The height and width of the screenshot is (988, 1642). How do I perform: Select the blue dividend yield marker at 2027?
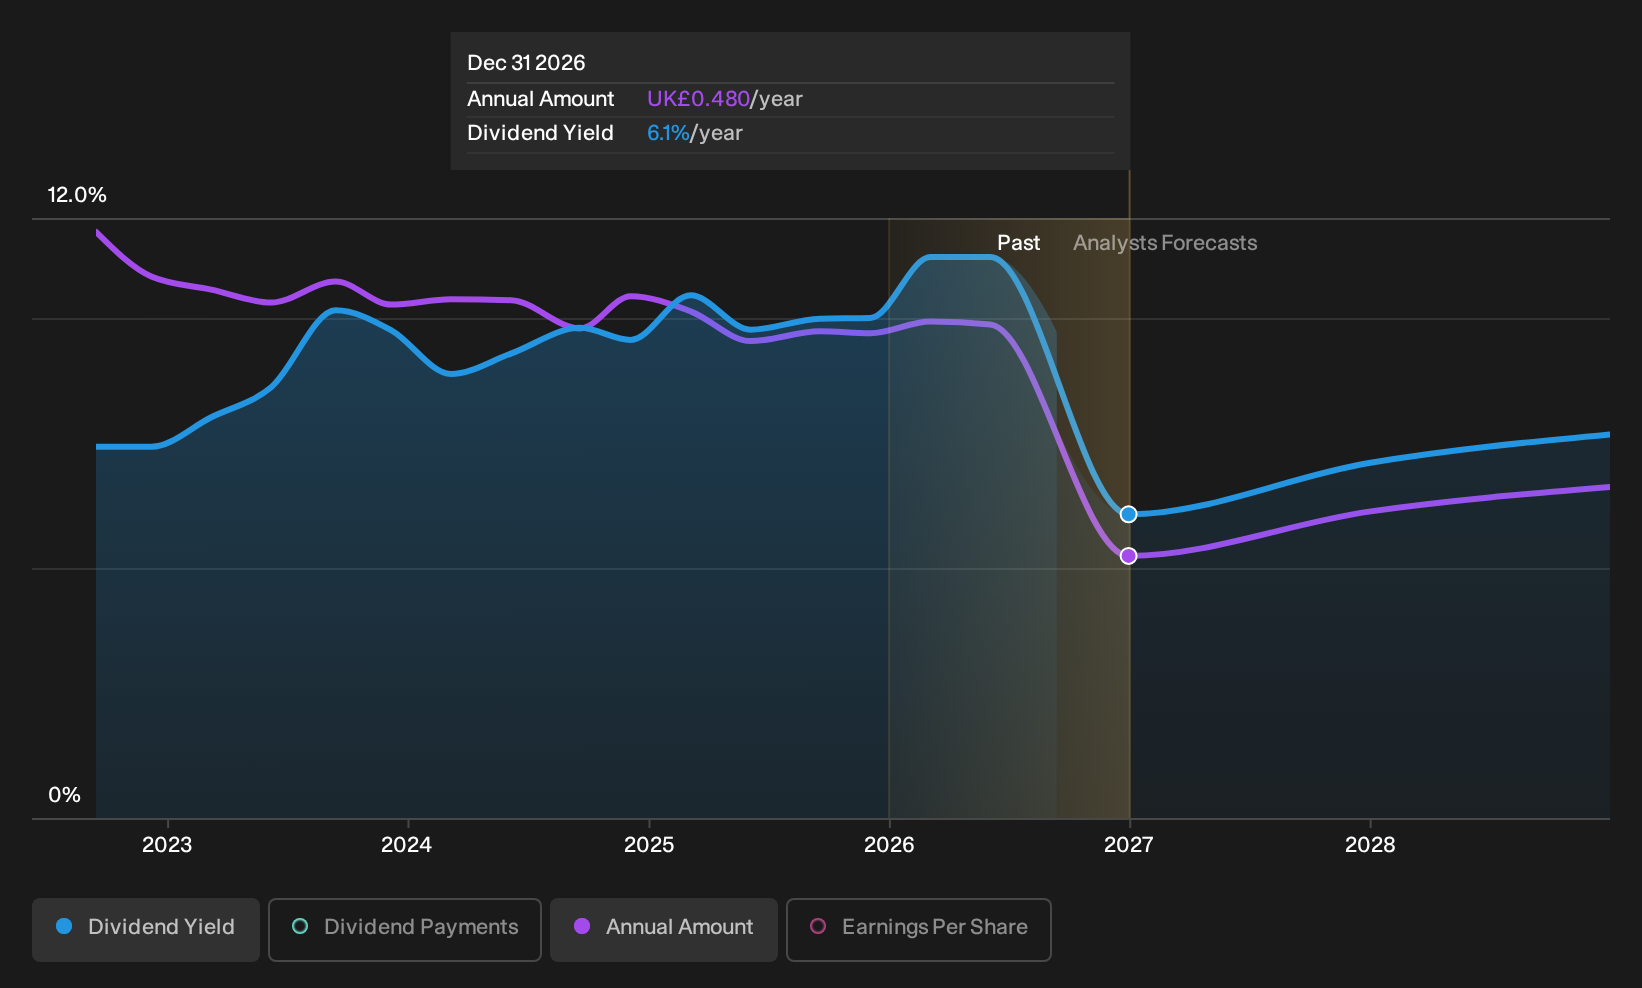pyautogui.click(x=1128, y=514)
